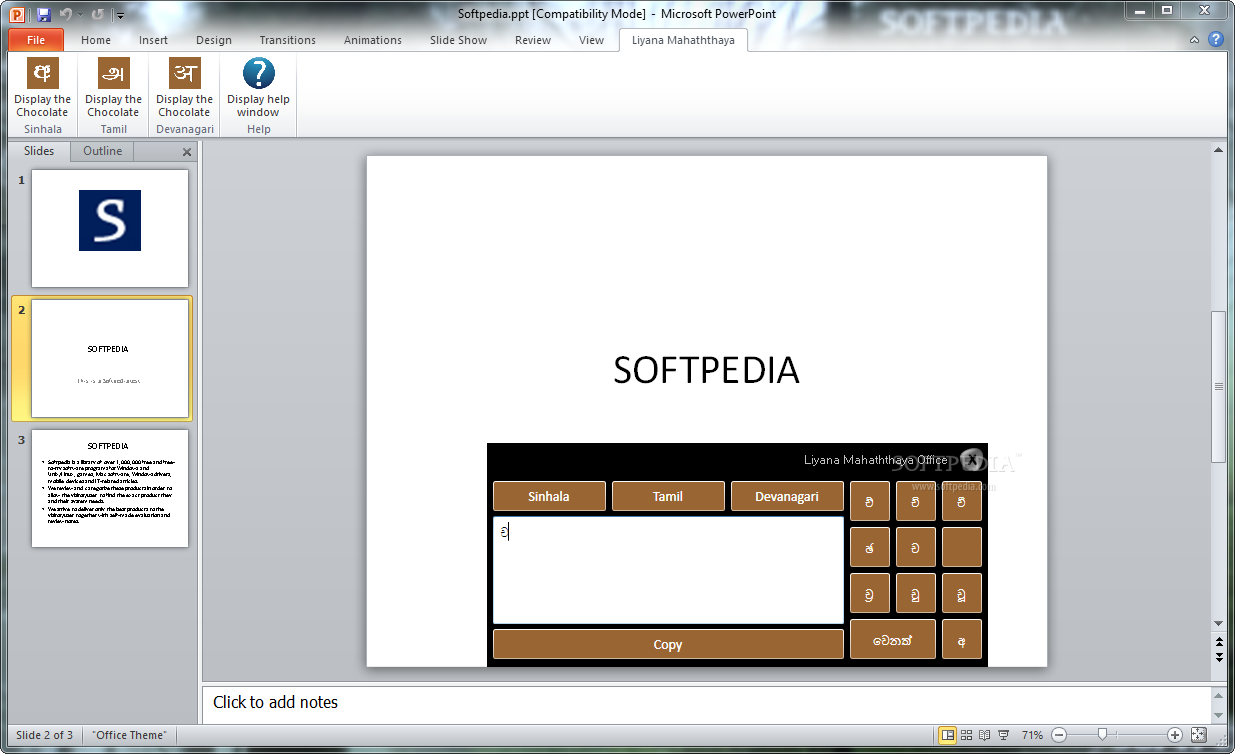Select the Liyana Mahaththaya ribbon tab
The width and height of the screenshot is (1235, 754).
click(x=683, y=40)
